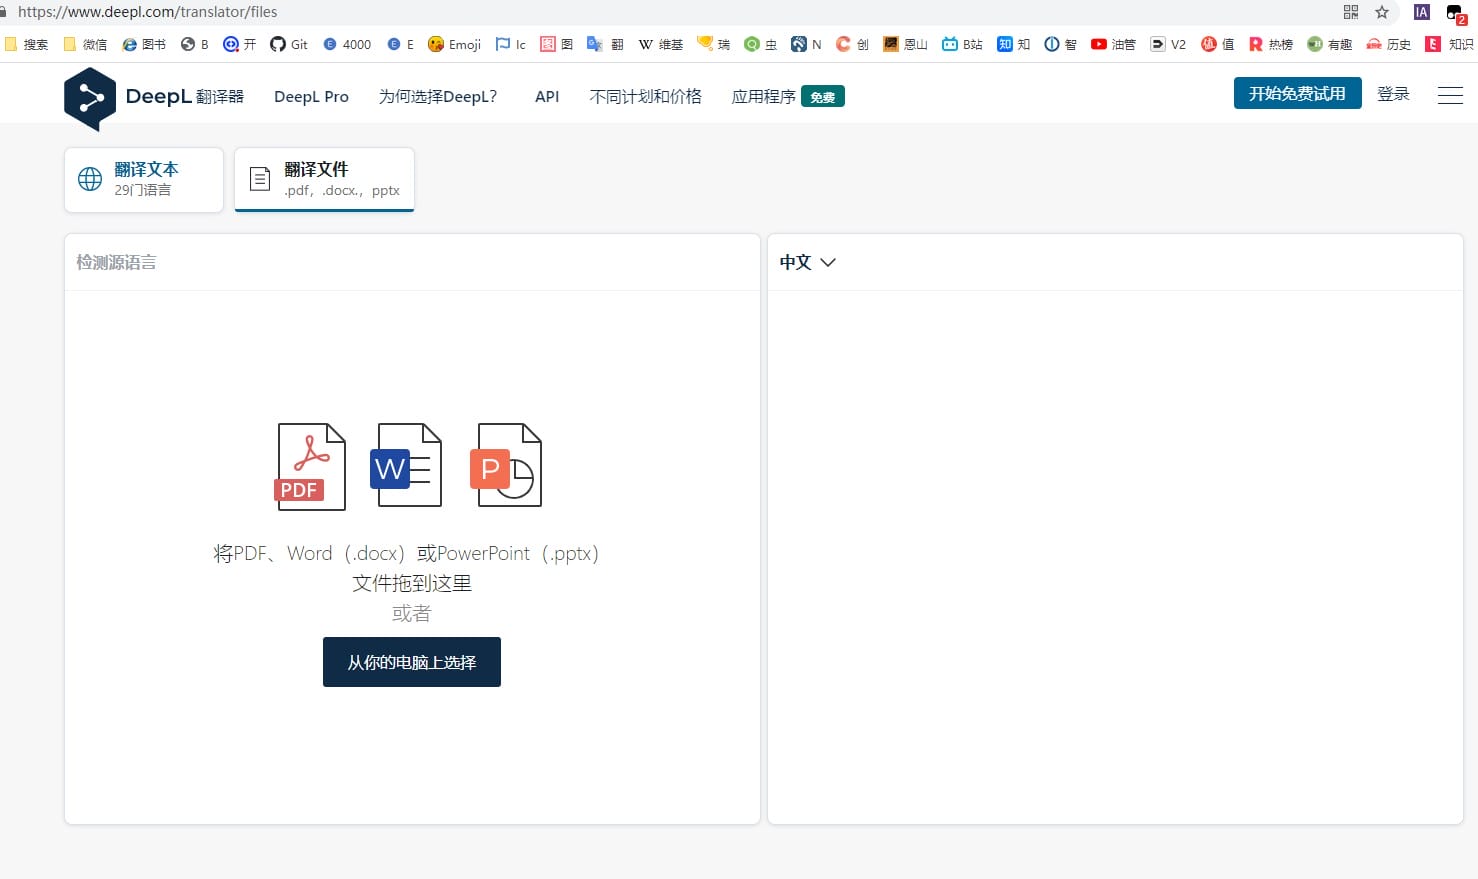Viewport: 1478px width, 879px height.
Task: Open the 检测源语言 source language selector
Action: pyautogui.click(x=116, y=262)
